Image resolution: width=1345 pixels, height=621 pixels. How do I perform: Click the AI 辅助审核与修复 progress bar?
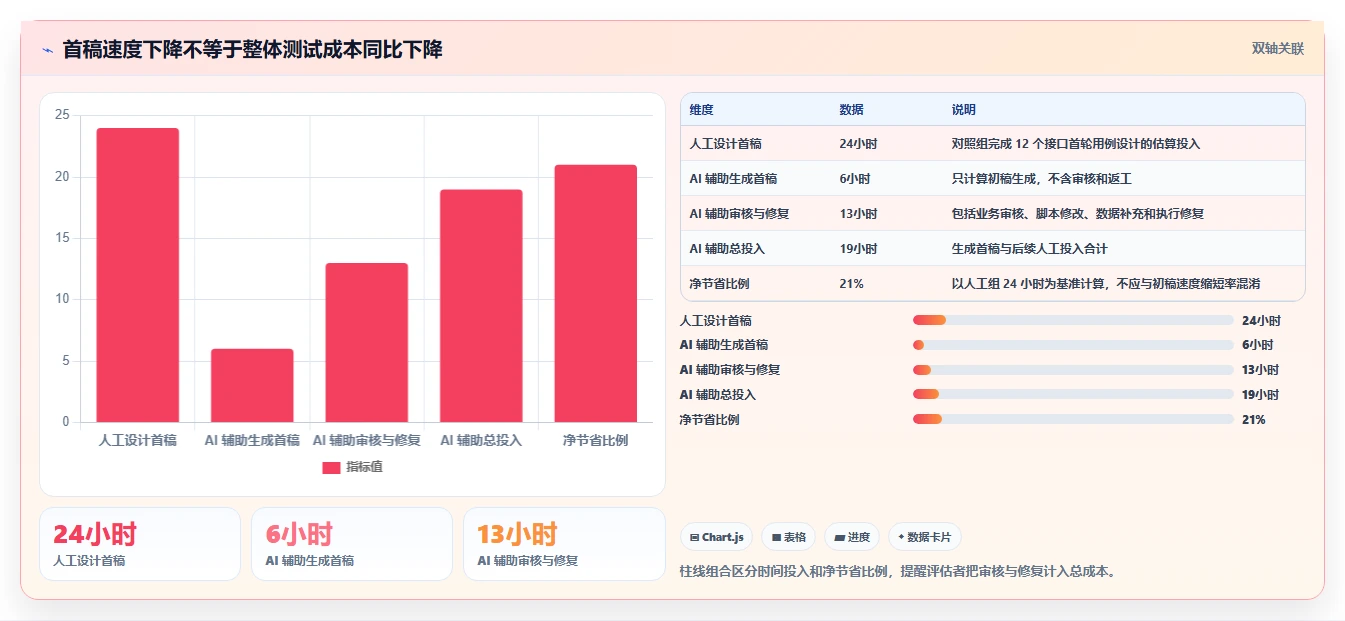[x=1073, y=370]
